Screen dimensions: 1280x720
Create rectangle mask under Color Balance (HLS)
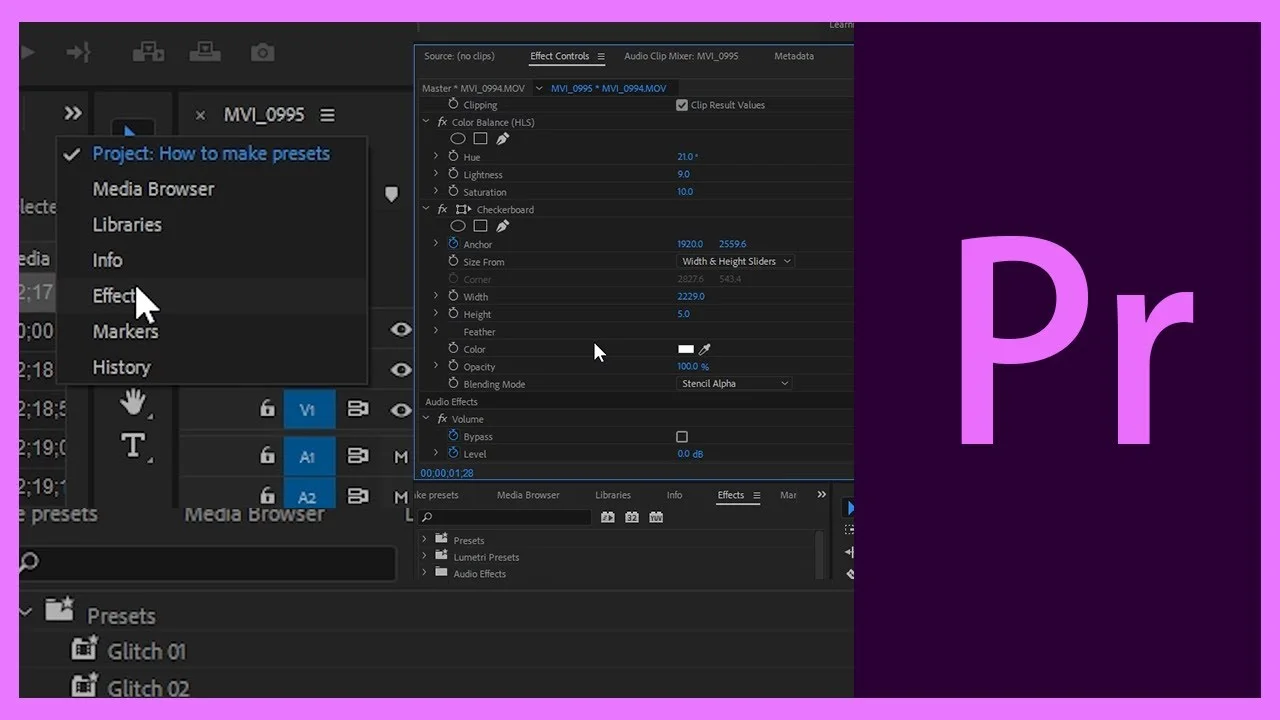point(480,139)
